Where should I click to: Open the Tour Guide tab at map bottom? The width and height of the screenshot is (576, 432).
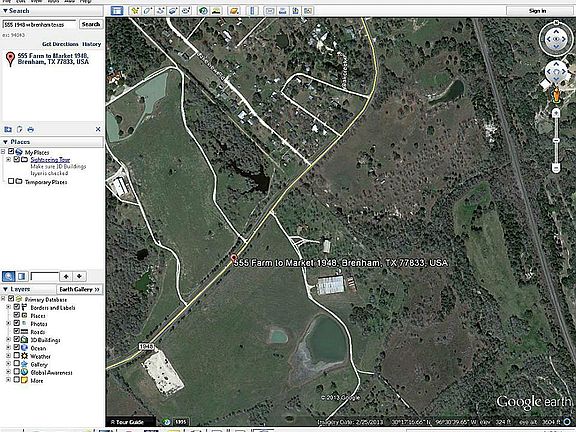pyautogui.click(x=130, y=422)
